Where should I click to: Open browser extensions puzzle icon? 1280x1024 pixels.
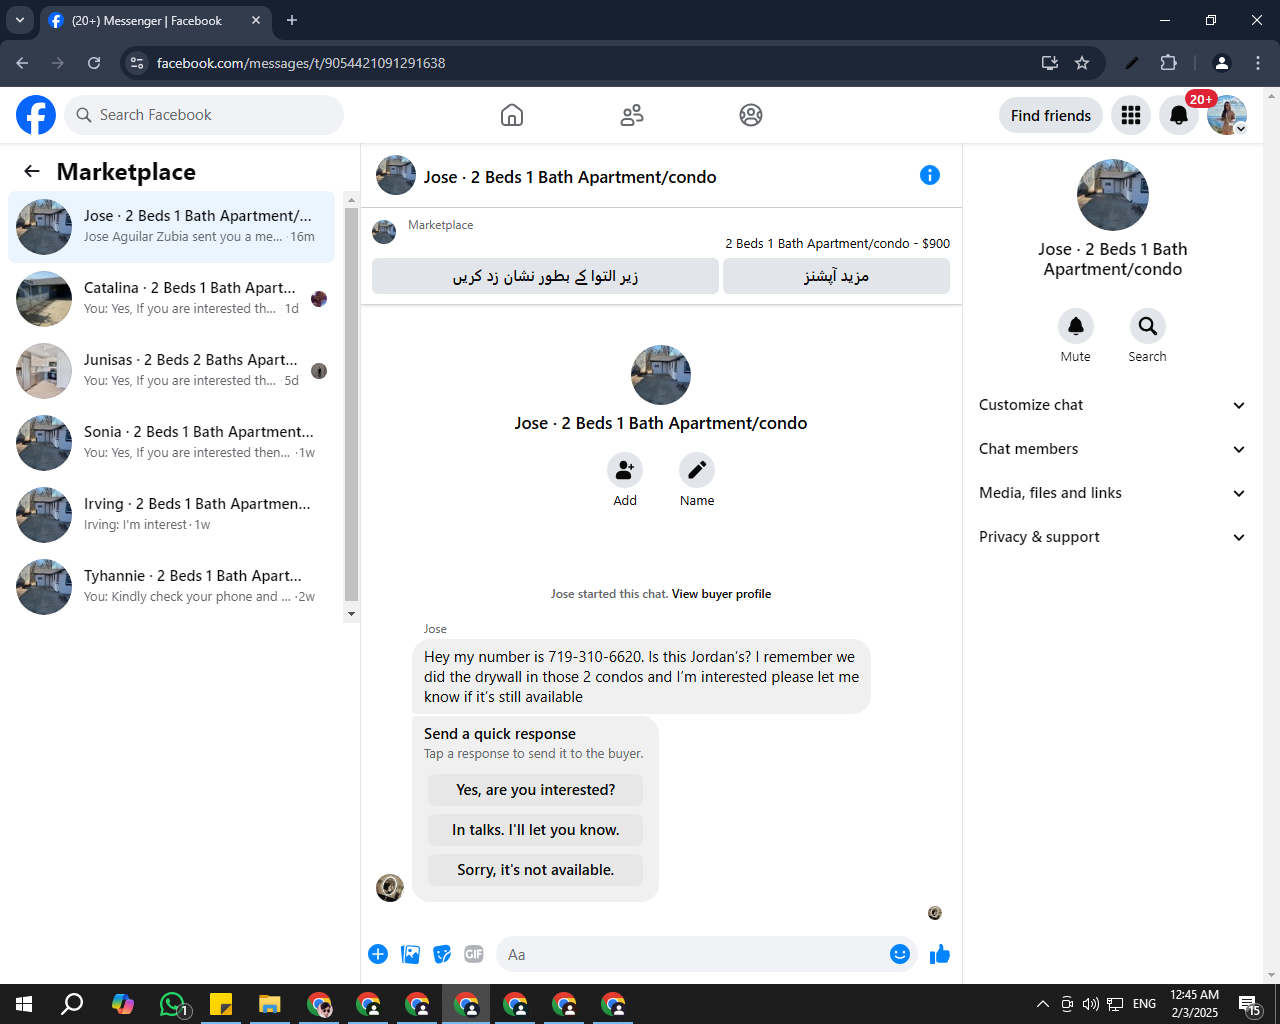pos(1168,63)
